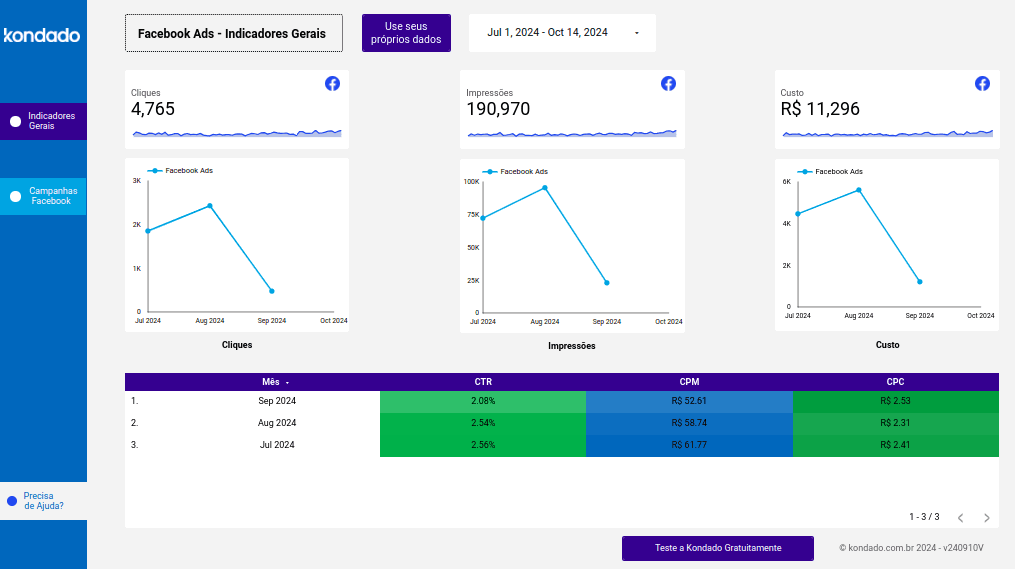This screenshot has width=1015, height=569.
Task: Click Facebook icon on Impressões card
Action: tap(668, 84)
